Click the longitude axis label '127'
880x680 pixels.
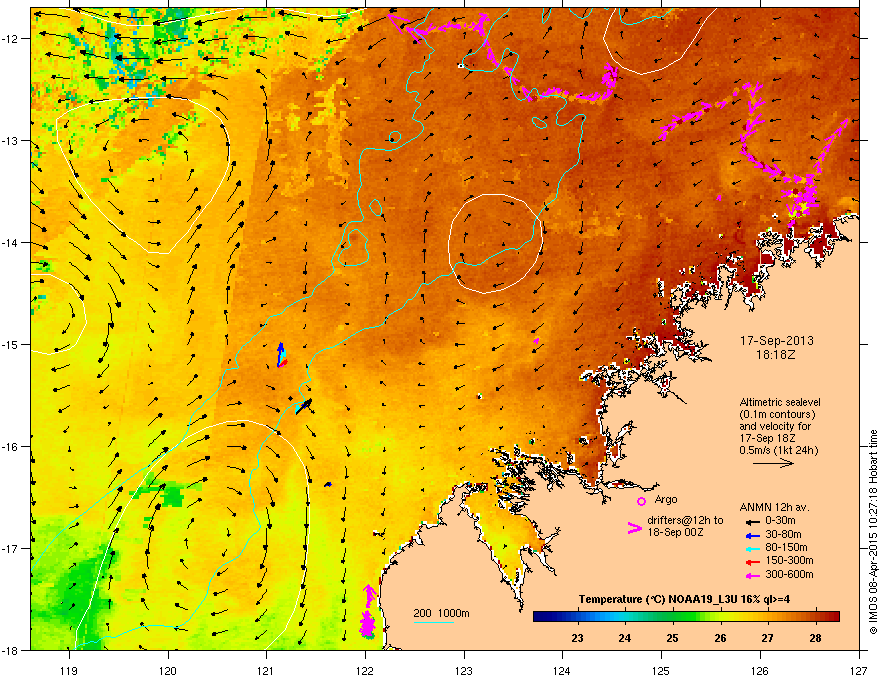[859, 670]
